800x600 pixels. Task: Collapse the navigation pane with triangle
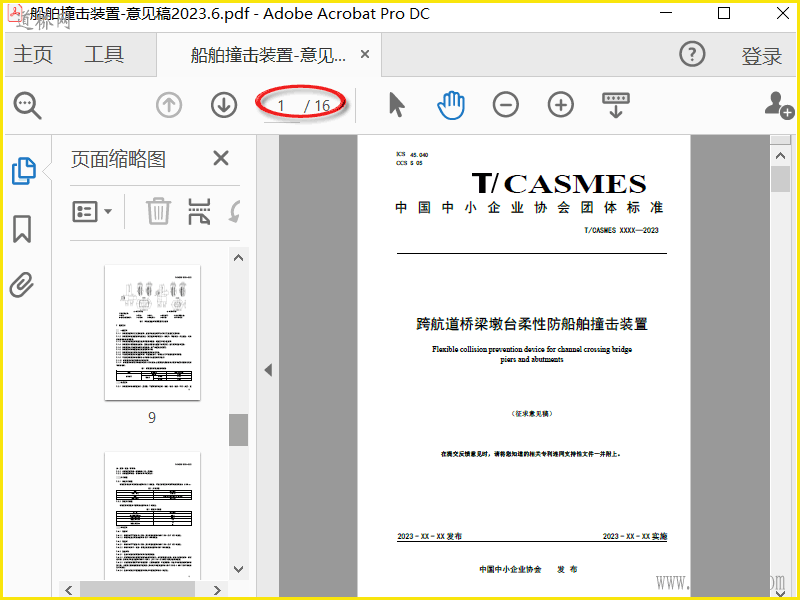[268, 370]
